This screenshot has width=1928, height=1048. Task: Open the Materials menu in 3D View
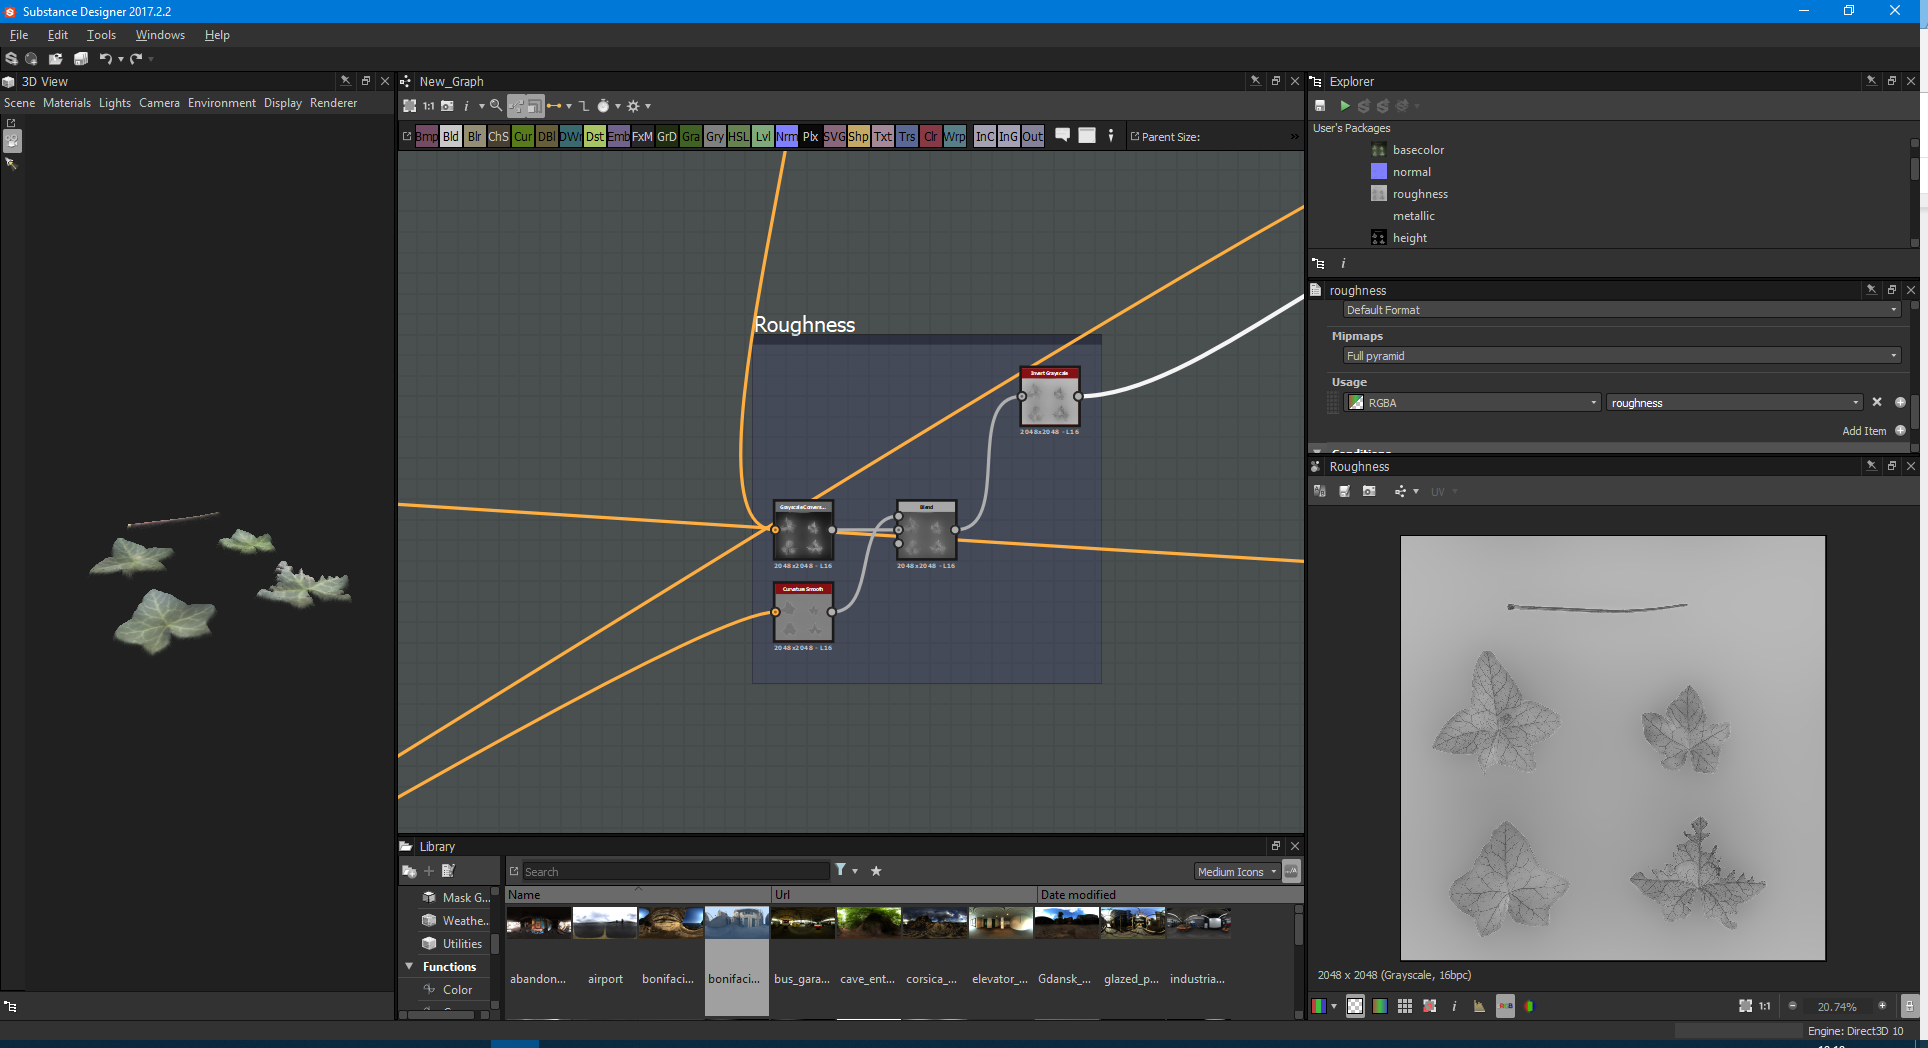(66, 103)
